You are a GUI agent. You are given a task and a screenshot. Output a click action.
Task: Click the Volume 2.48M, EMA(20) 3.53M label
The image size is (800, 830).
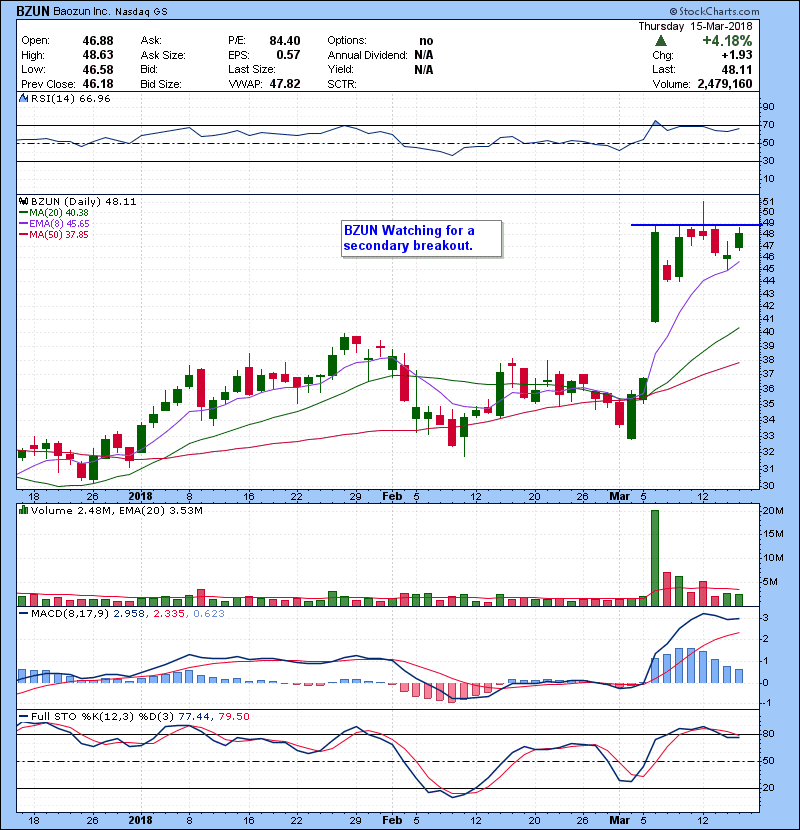click(117, 510)
